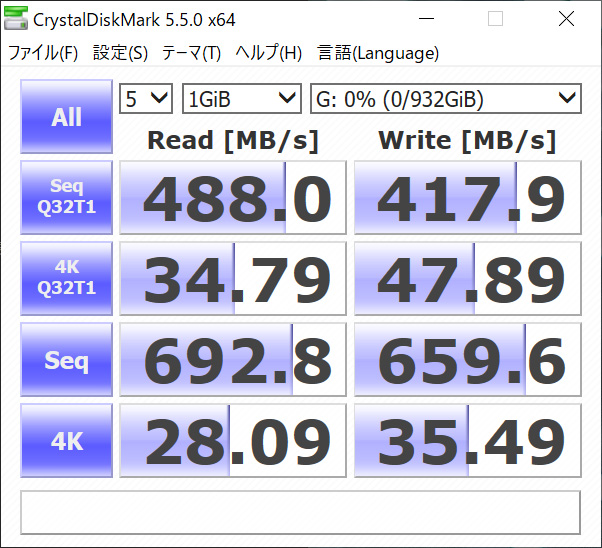Open the ヘルプ(H) menu
Image resolution: width=602 pixels, height=548 pixels.
[x=269, y=53]
